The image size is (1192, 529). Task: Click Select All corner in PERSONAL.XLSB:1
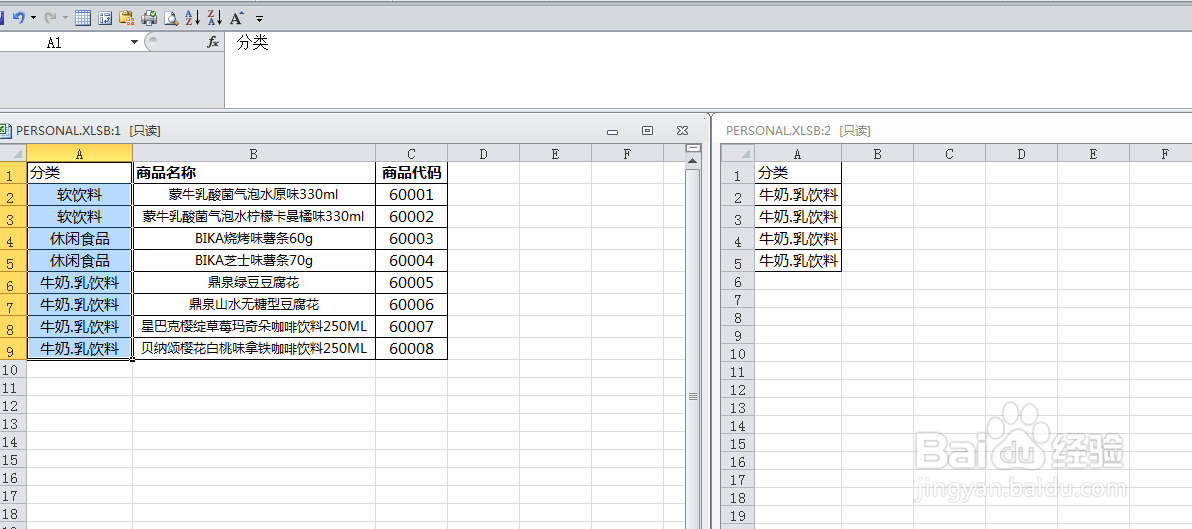13,154
